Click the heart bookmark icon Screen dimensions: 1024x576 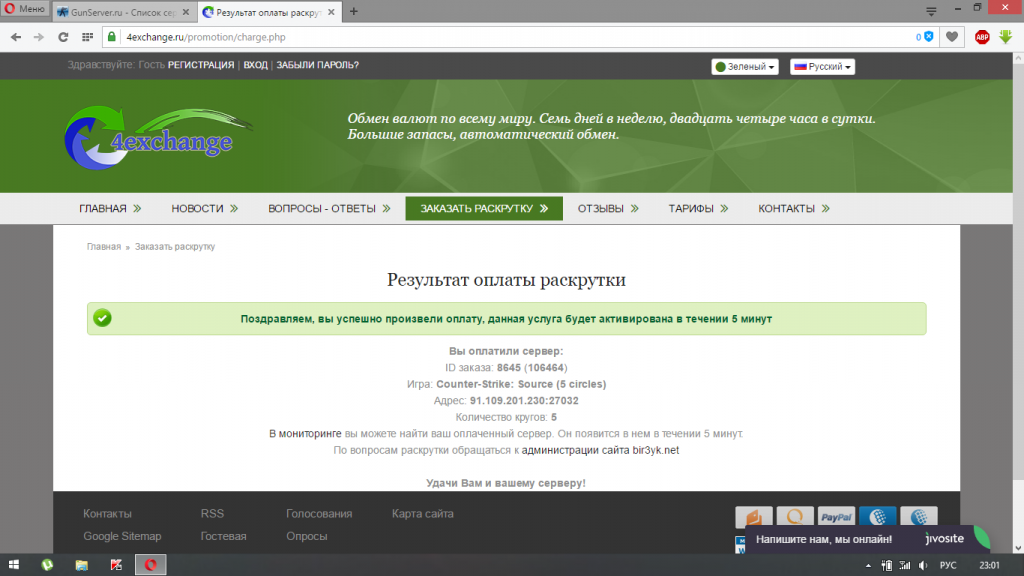tap(953, 37)
